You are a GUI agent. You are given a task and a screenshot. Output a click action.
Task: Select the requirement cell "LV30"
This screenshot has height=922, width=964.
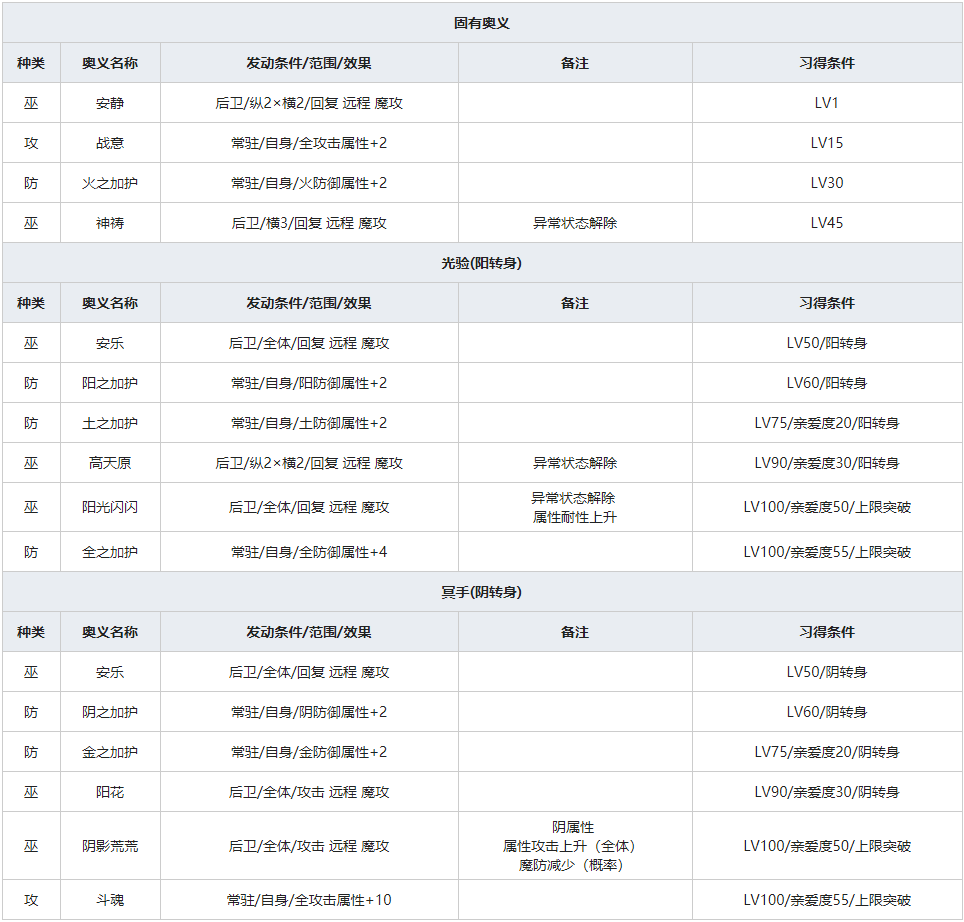(827, 183)
